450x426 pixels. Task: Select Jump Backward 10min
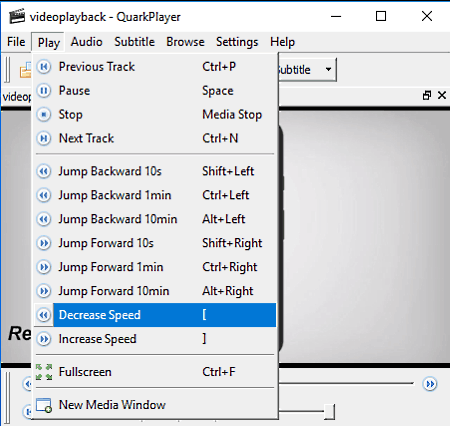point(155,219)
